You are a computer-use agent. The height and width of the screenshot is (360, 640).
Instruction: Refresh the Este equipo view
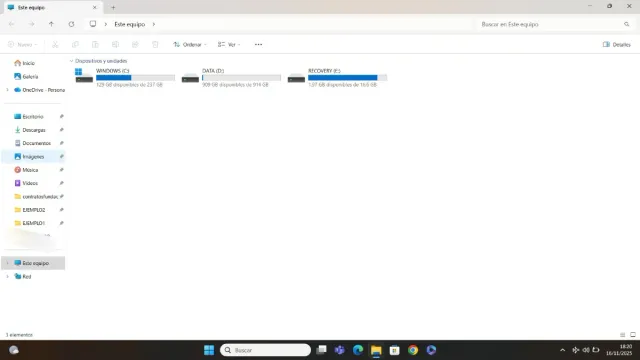pos(71,24)
